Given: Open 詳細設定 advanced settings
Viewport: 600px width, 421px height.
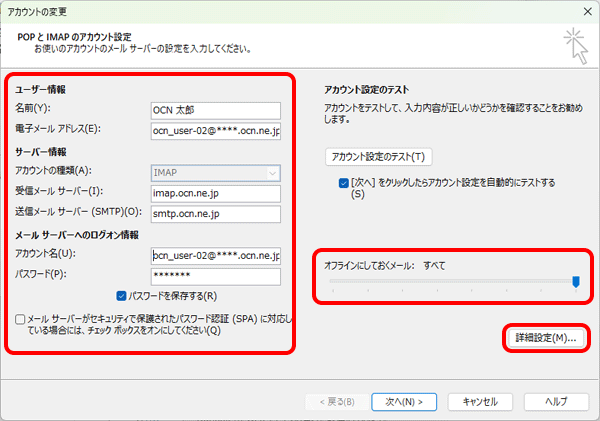Looking at the screenshot, I should point(545,339).
